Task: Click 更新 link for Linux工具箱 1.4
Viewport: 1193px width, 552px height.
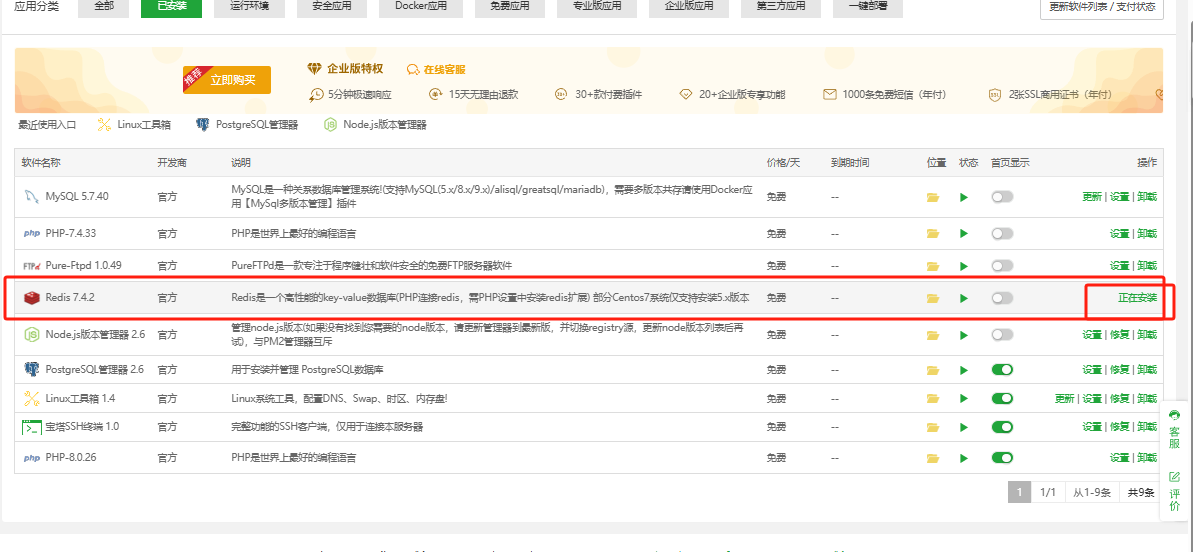Action: (1064, 398)
